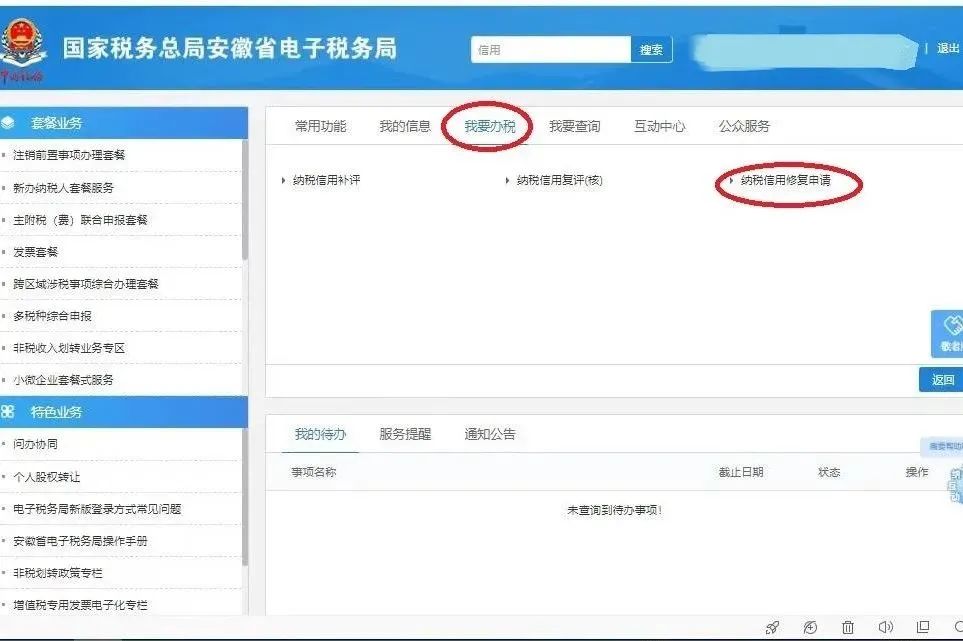
Task: Click the trash can icon in the bottom bar
Action: 848,627
